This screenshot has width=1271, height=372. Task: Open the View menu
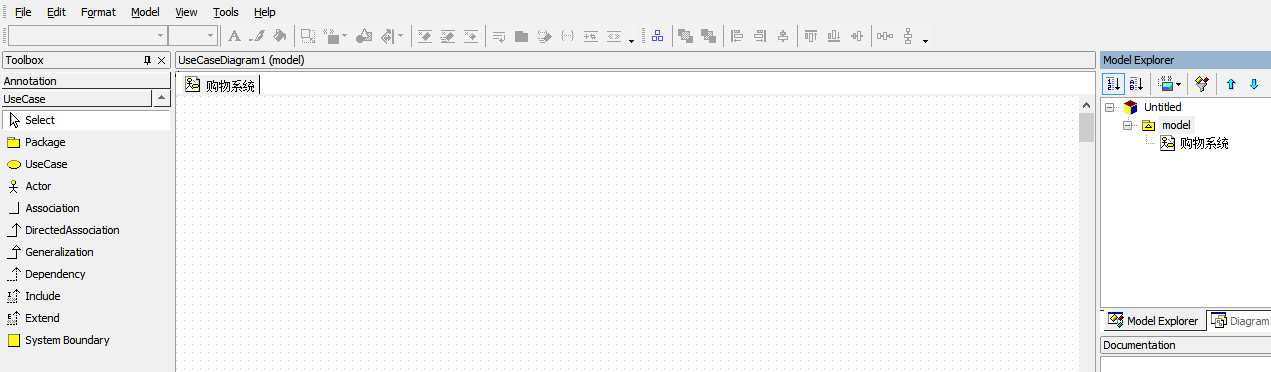(x=186, y=12)
